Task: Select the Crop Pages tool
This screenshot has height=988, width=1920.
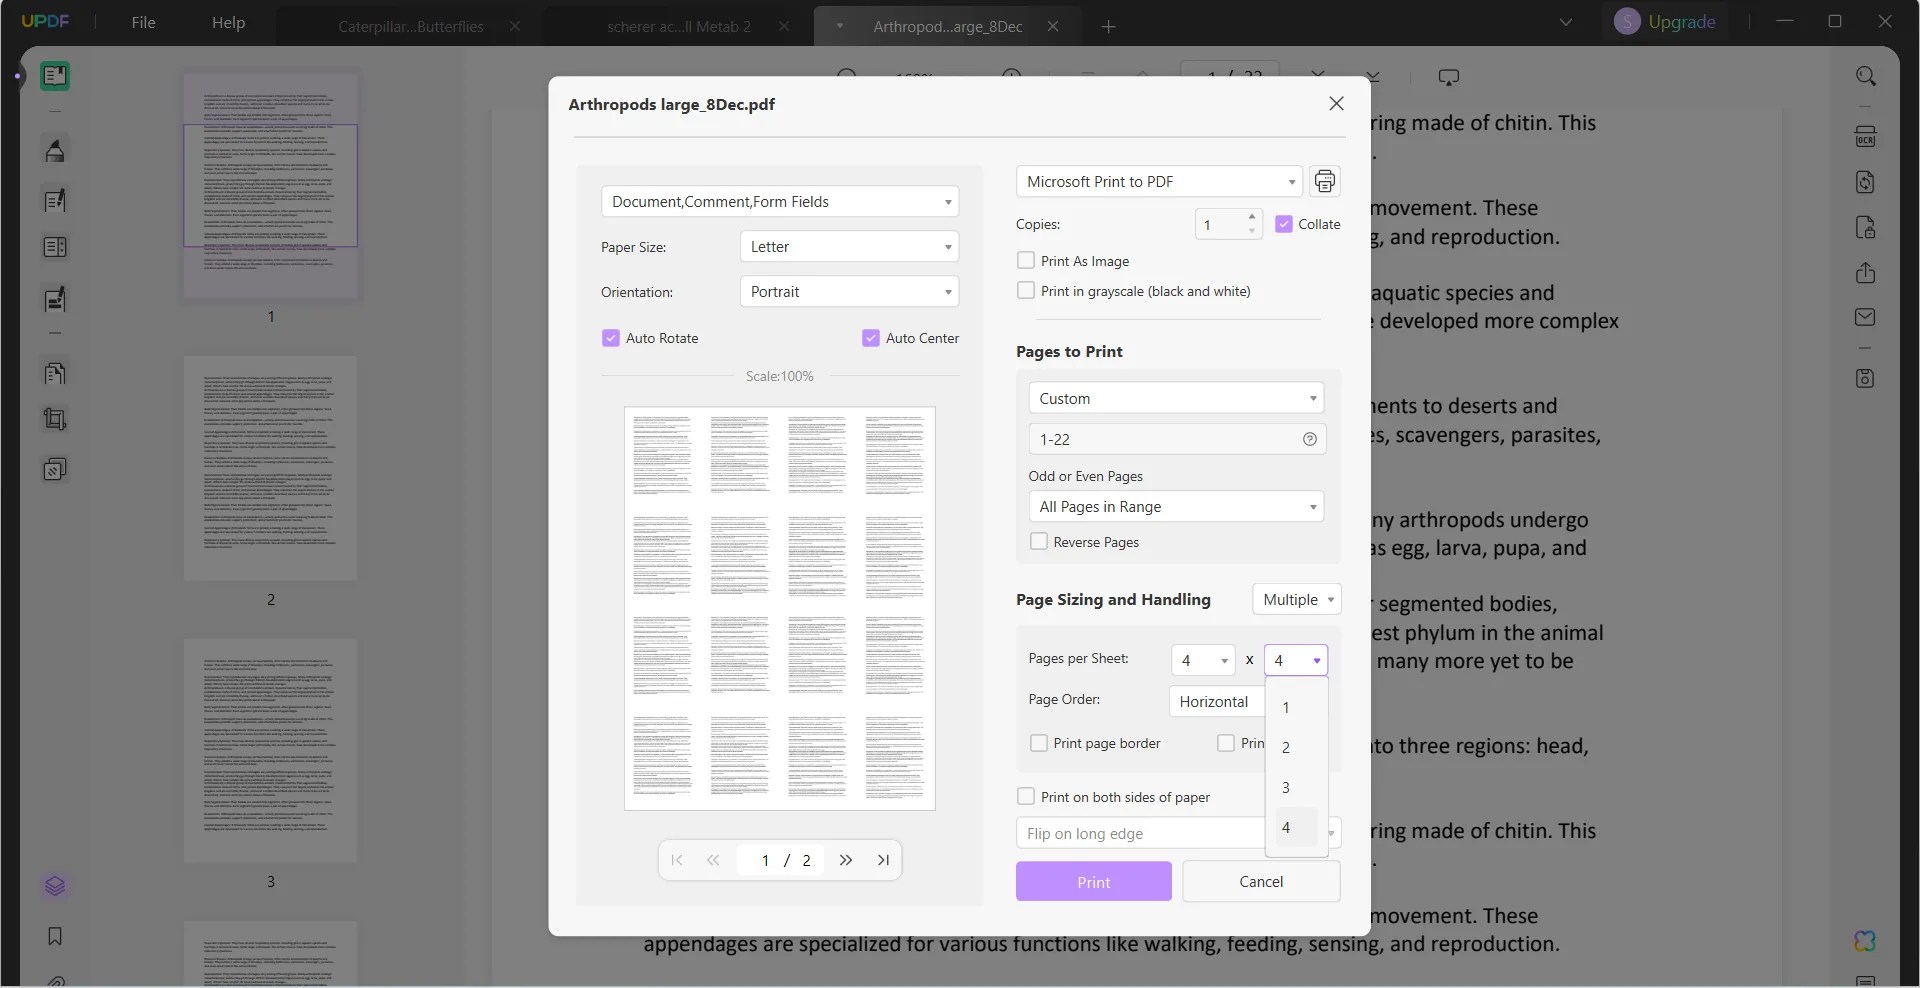Action: (x=55, y=418)
